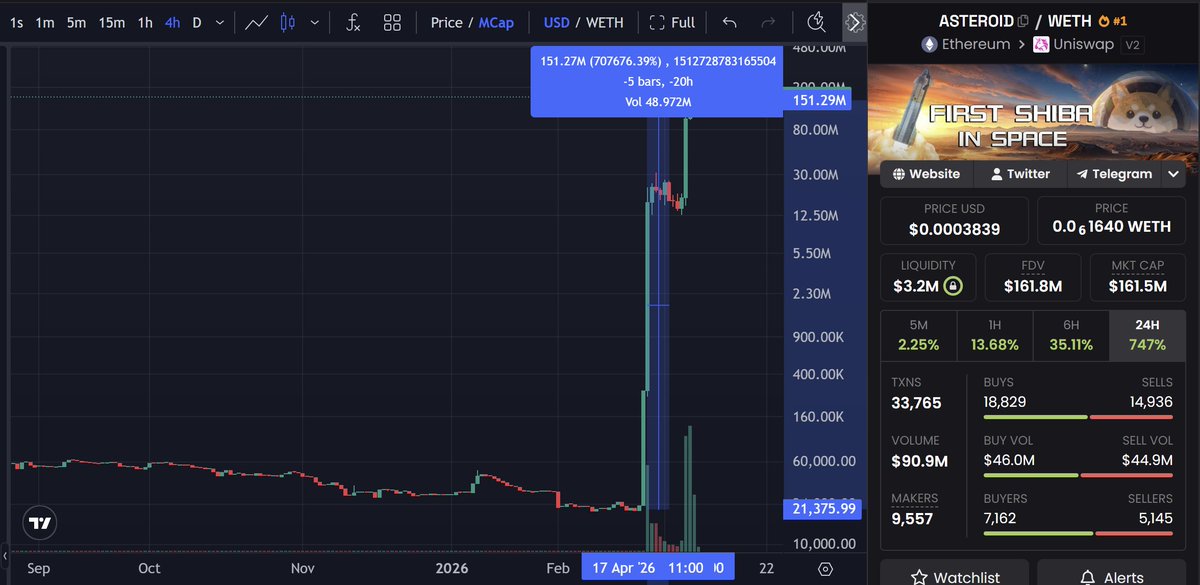Copy the ASTEROID token address
Screen dimensions: 1200x585
coord(1022,20)
